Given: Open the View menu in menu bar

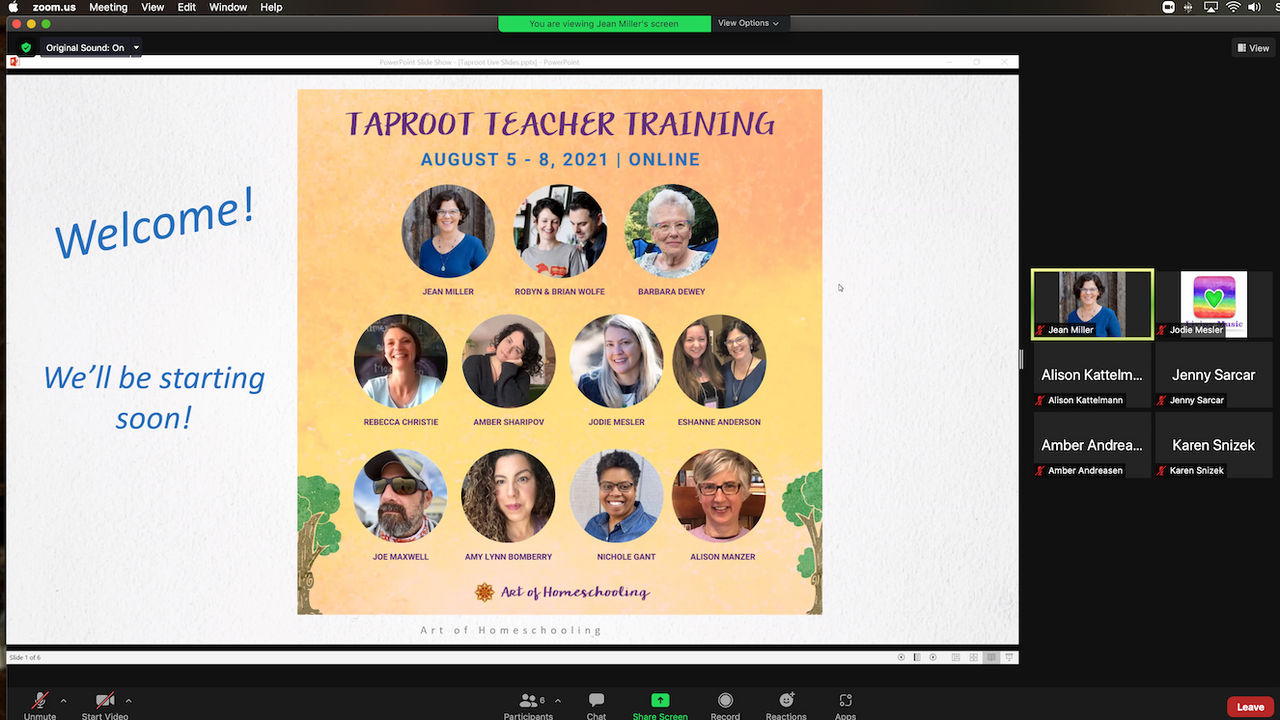Looking at the screenshot, I should [152, 7].
